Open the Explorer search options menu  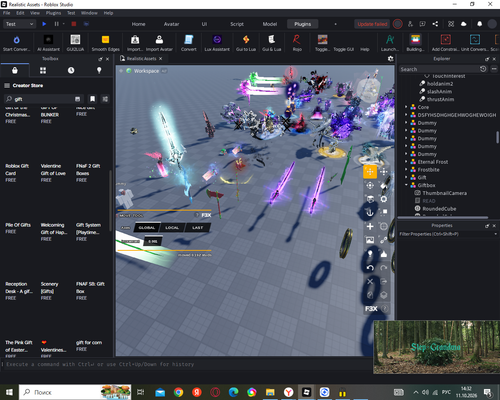point(494,69)
